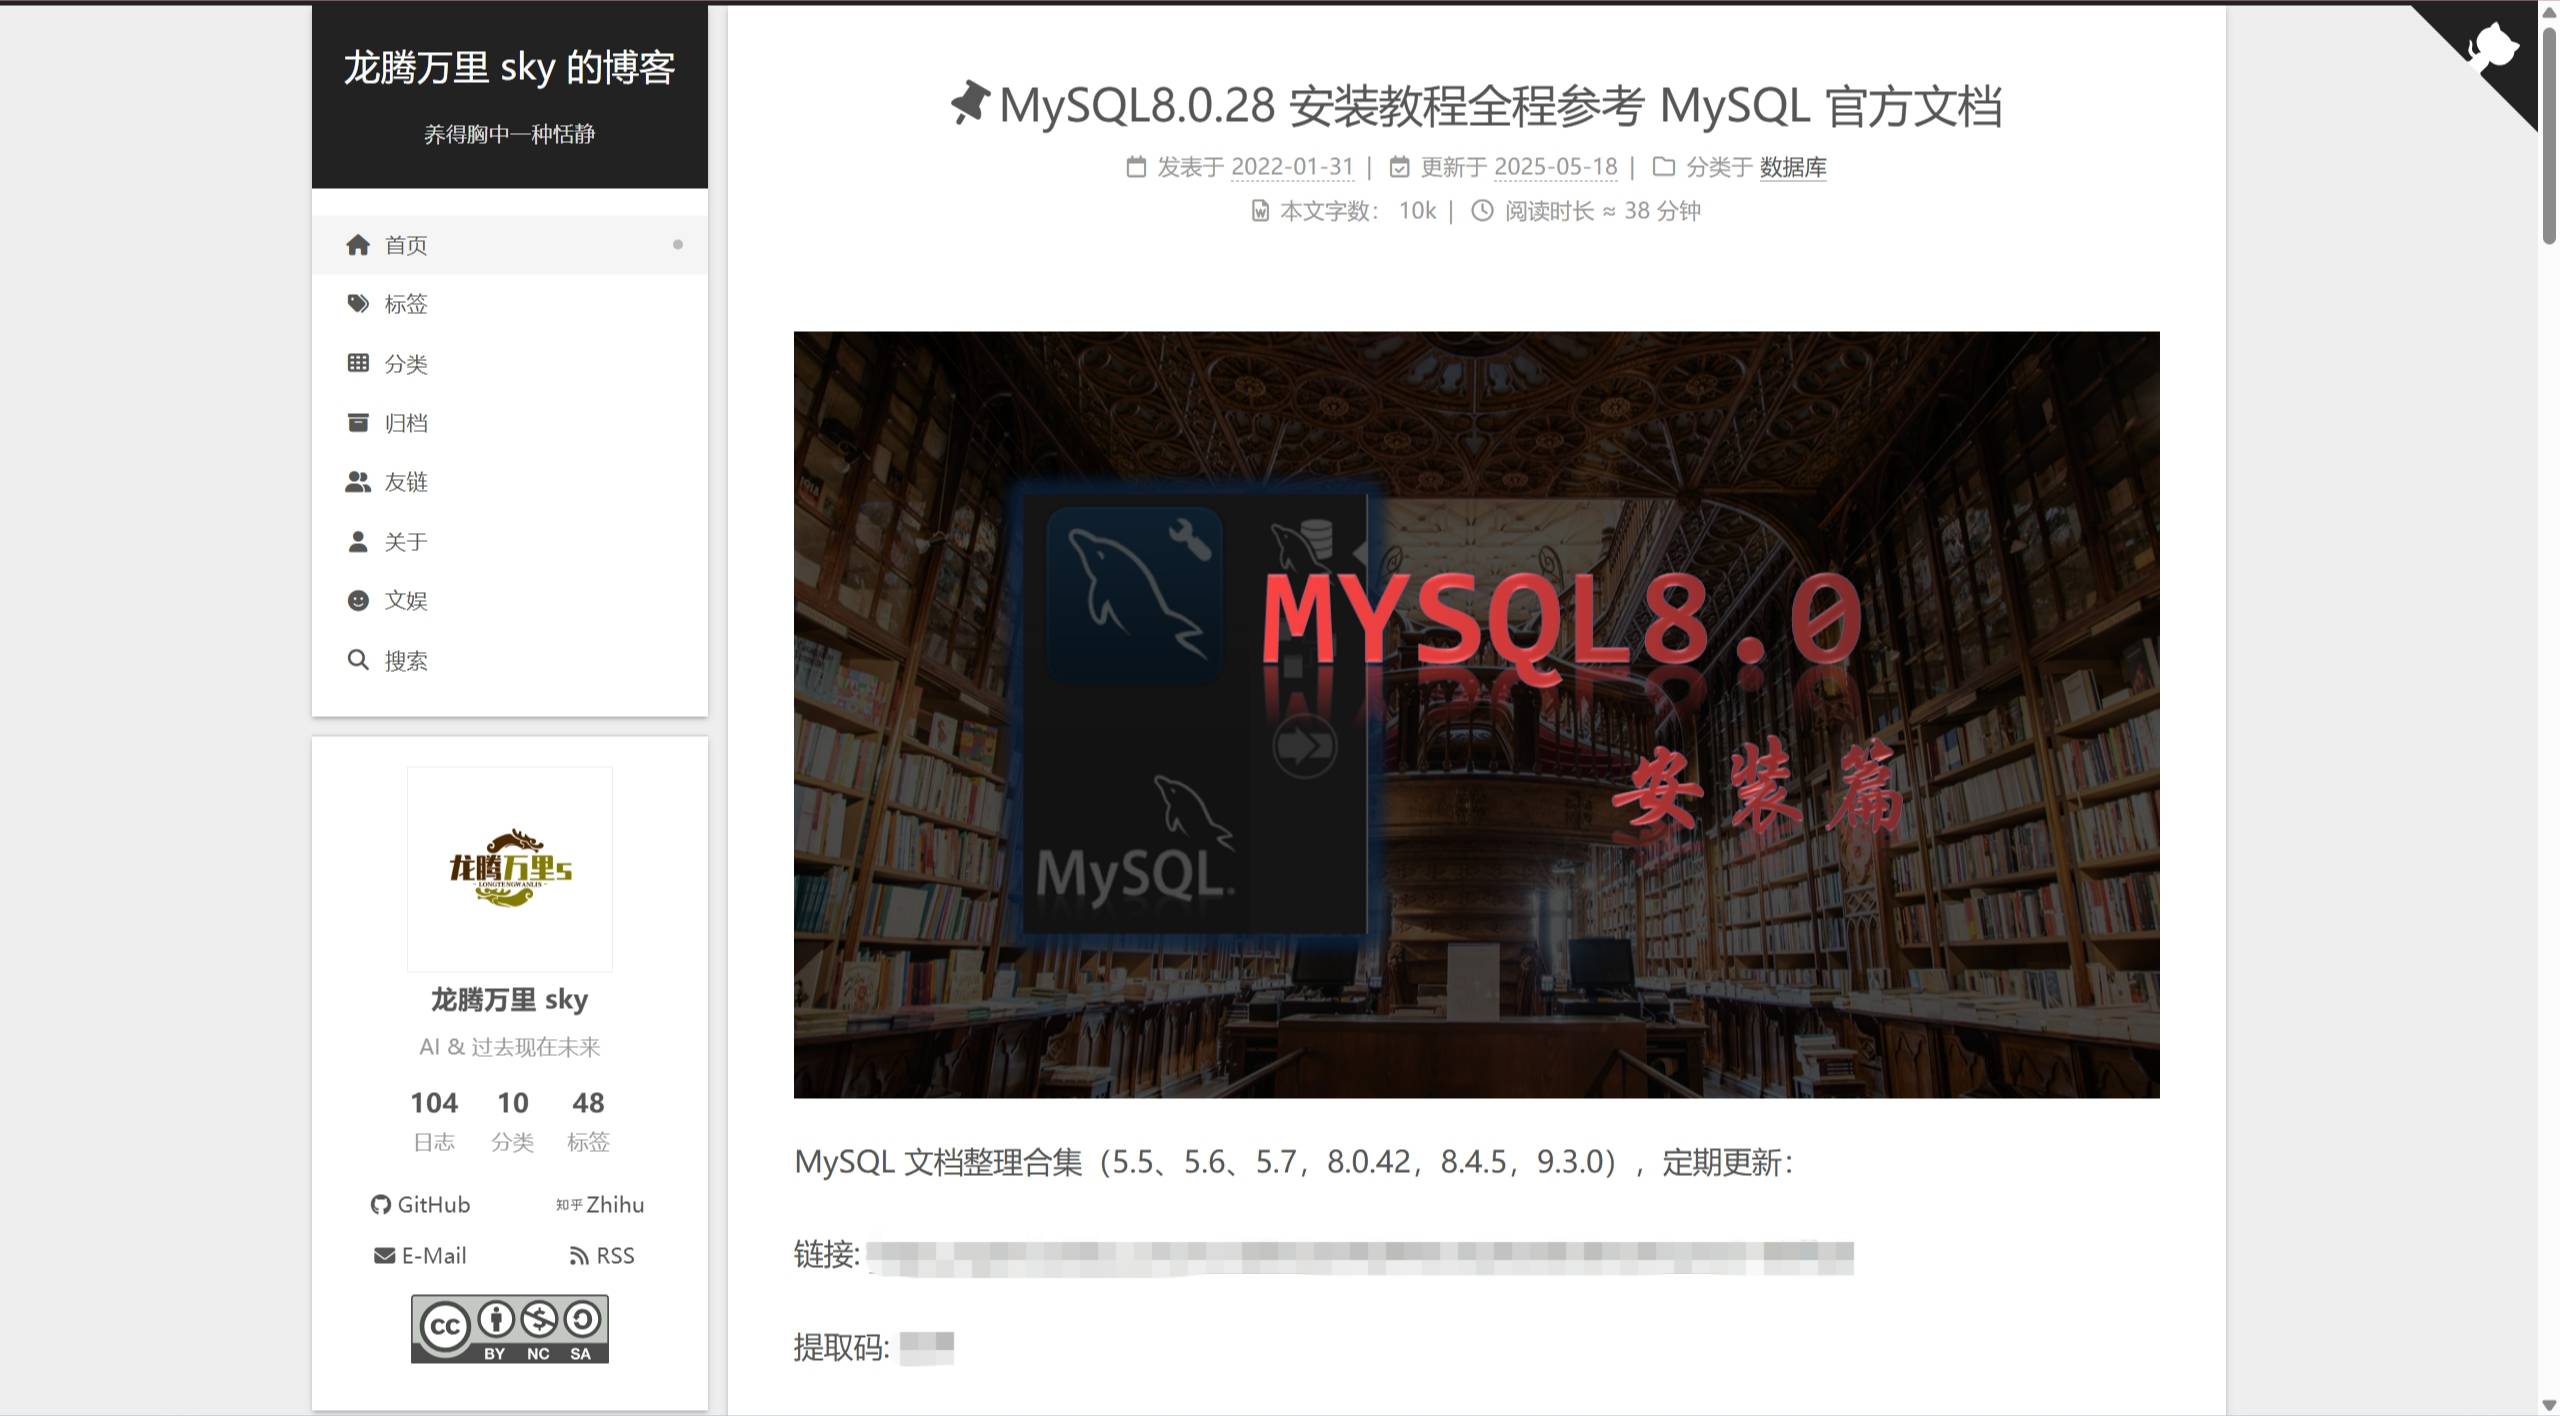The height and width of the screenshot is (1416, 2560).
Task: Click the publish date 2022-01-31
Action: point(1292,167)
